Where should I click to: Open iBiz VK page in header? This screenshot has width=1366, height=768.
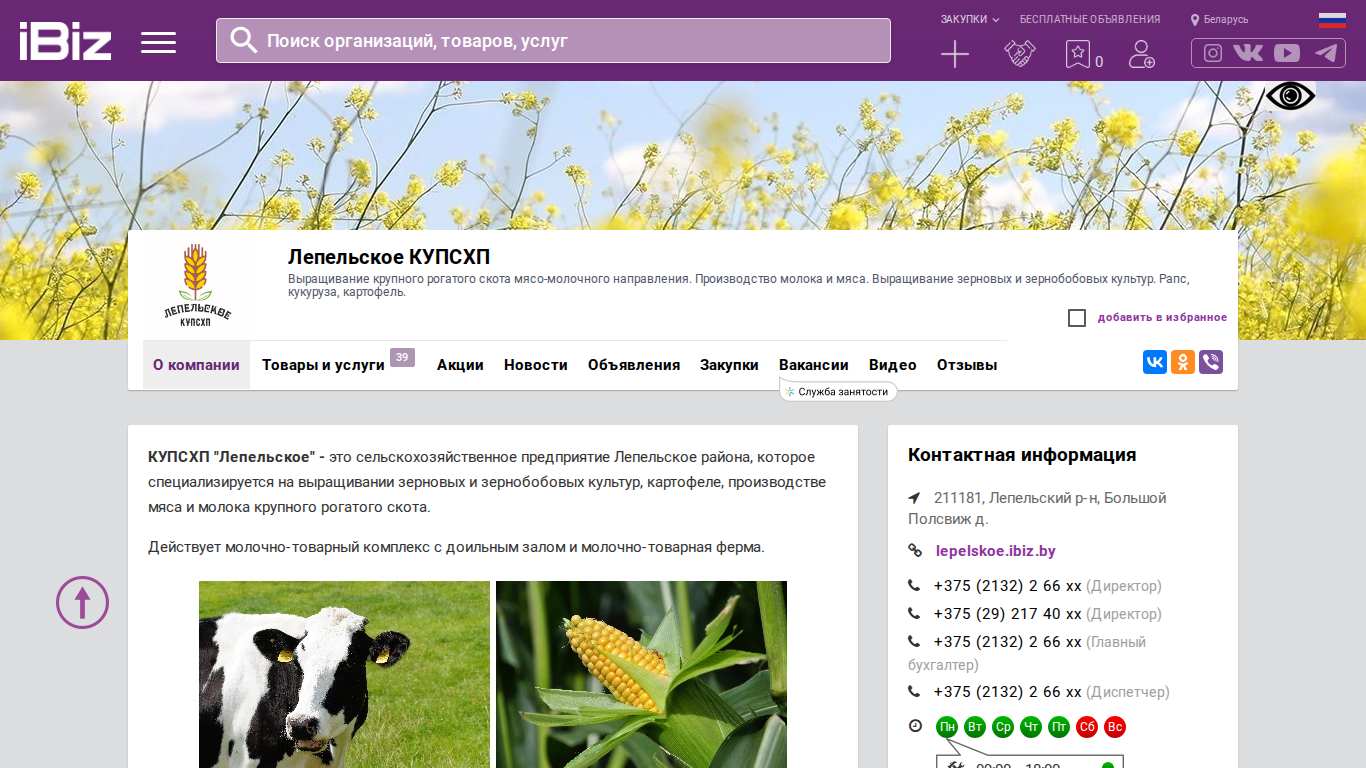[1248, 53]
